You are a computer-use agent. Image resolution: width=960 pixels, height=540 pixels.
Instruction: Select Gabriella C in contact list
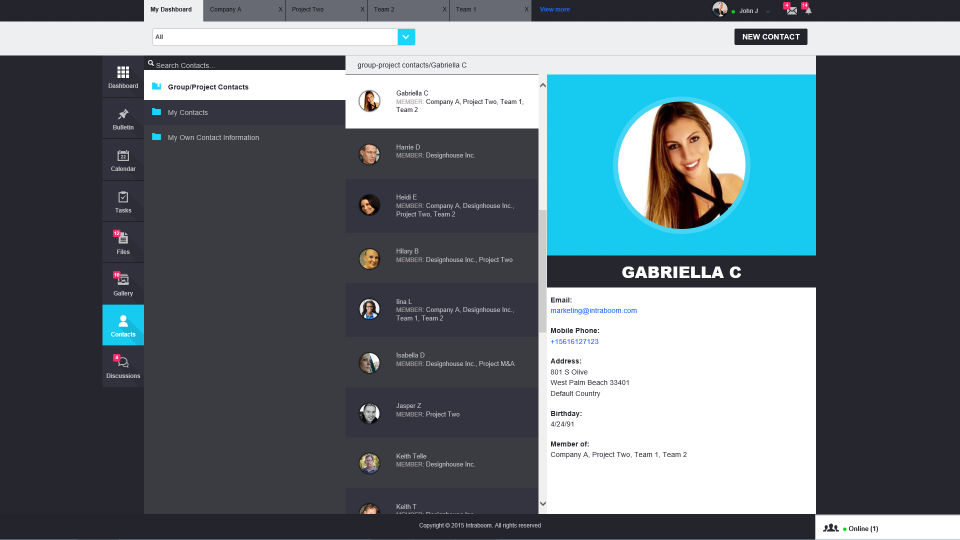pyautogui.click(x=442, y=101)
